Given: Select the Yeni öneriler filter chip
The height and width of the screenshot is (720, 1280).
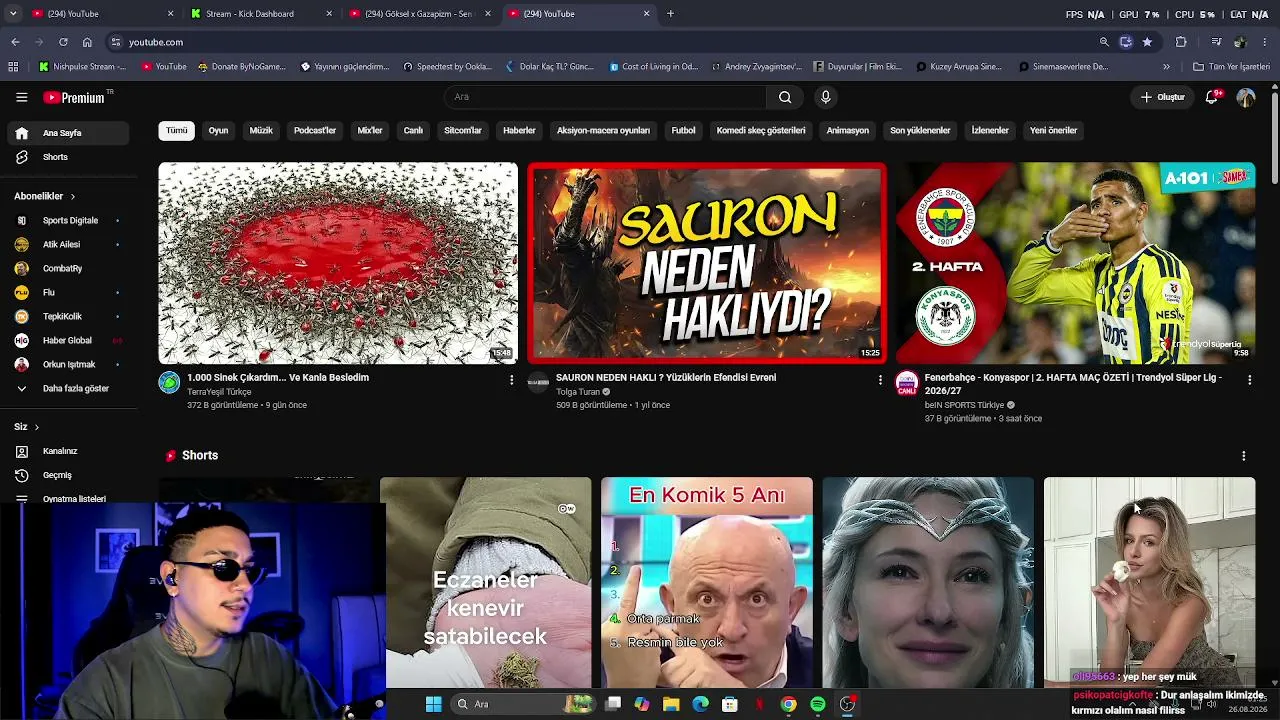Looking at the screenshot, I should [x=1054, y=131].
